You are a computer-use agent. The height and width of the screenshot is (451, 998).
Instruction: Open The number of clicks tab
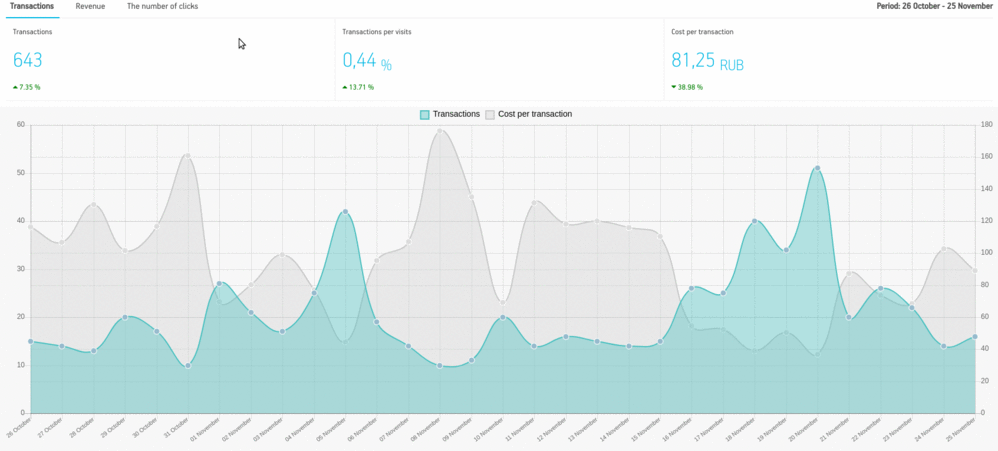click(162, 6)
